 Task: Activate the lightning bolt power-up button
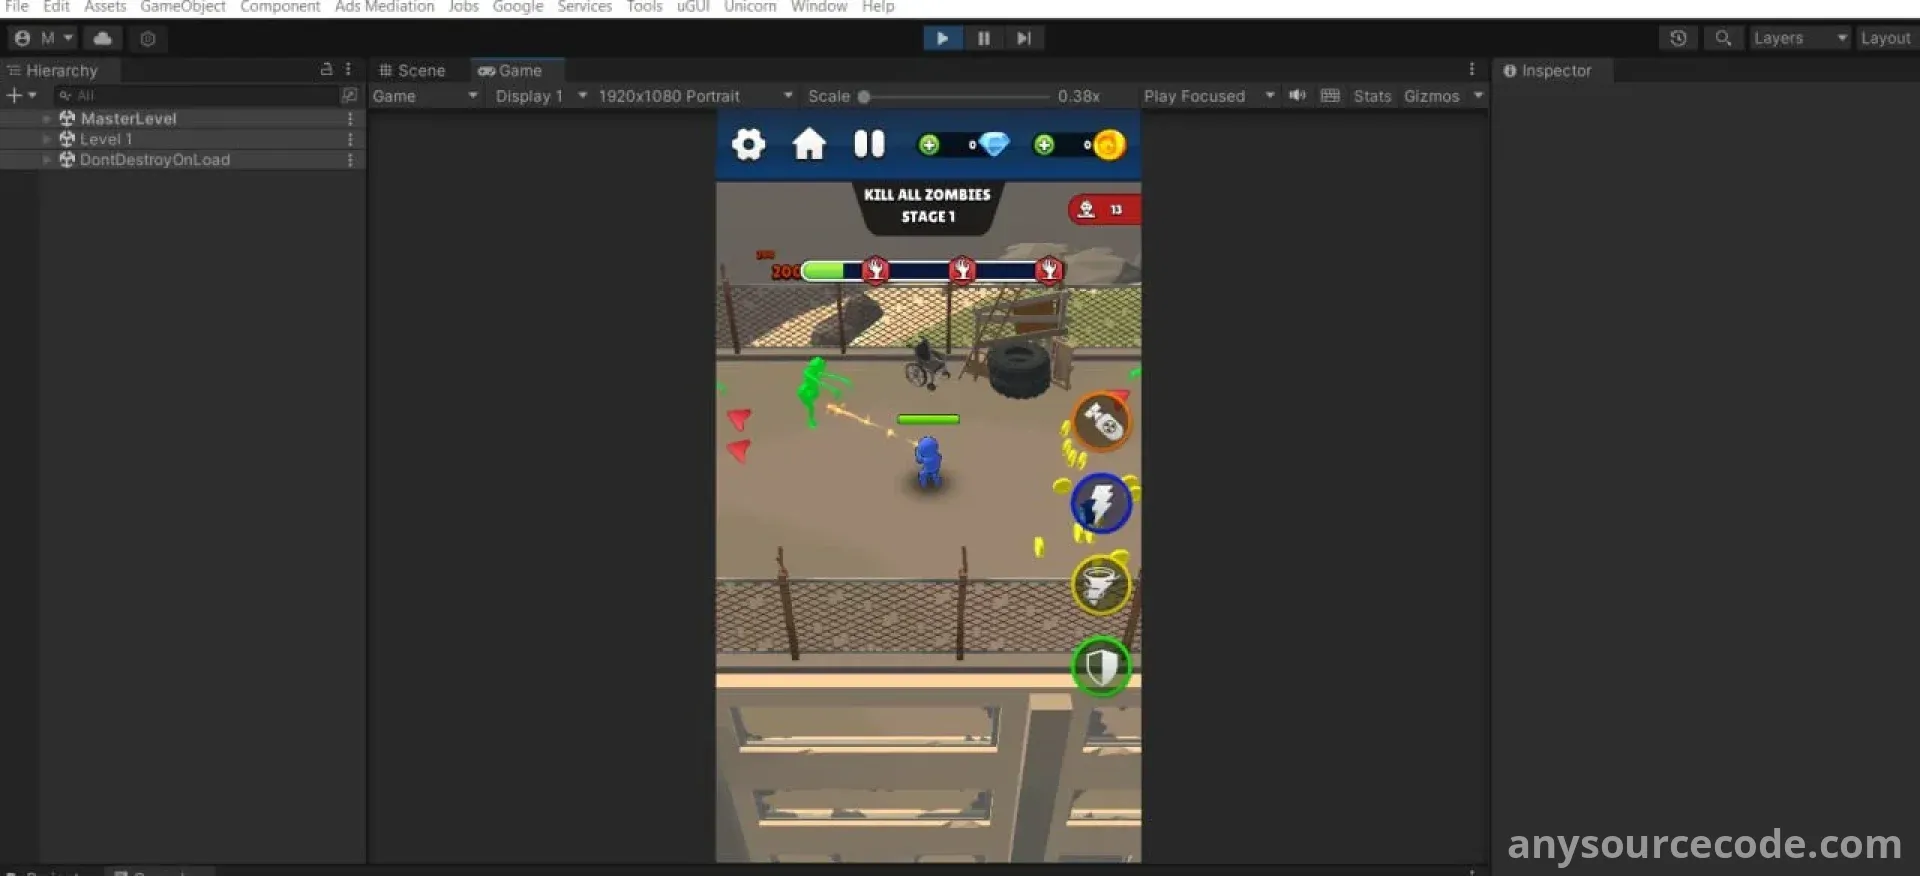[1101, 503]
